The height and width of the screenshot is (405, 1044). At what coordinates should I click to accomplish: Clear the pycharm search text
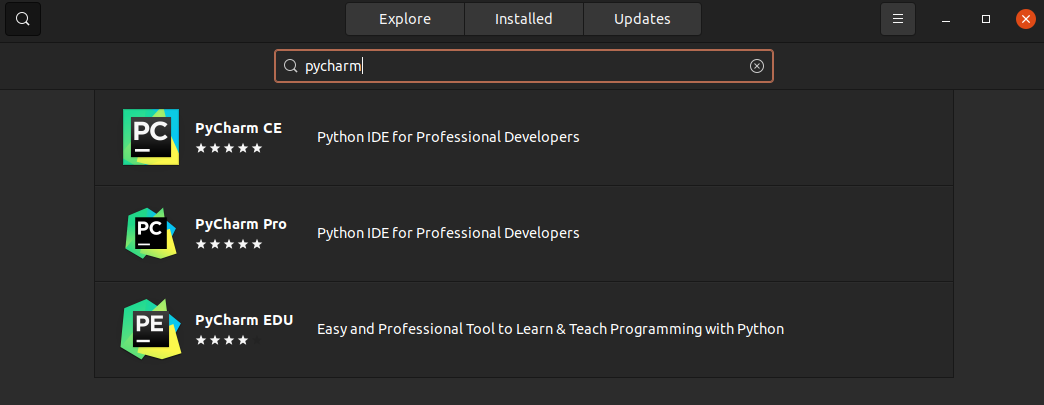[756, 66]
